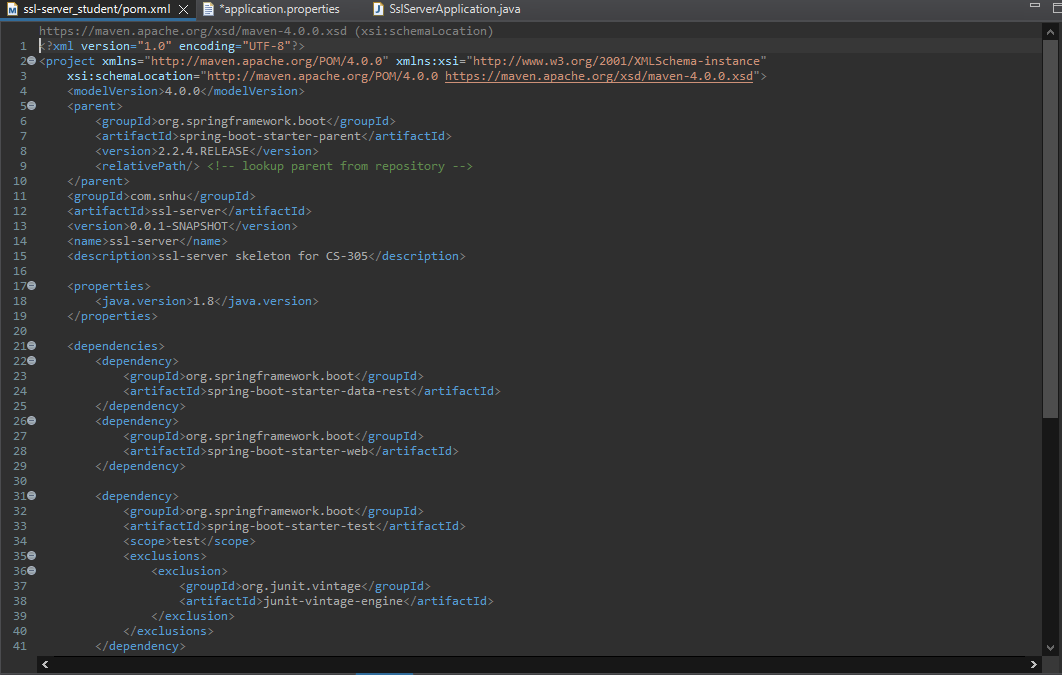Click the file icon on application.properties tab
Screen dimensions: 1062x675
[x=208, y=9]
